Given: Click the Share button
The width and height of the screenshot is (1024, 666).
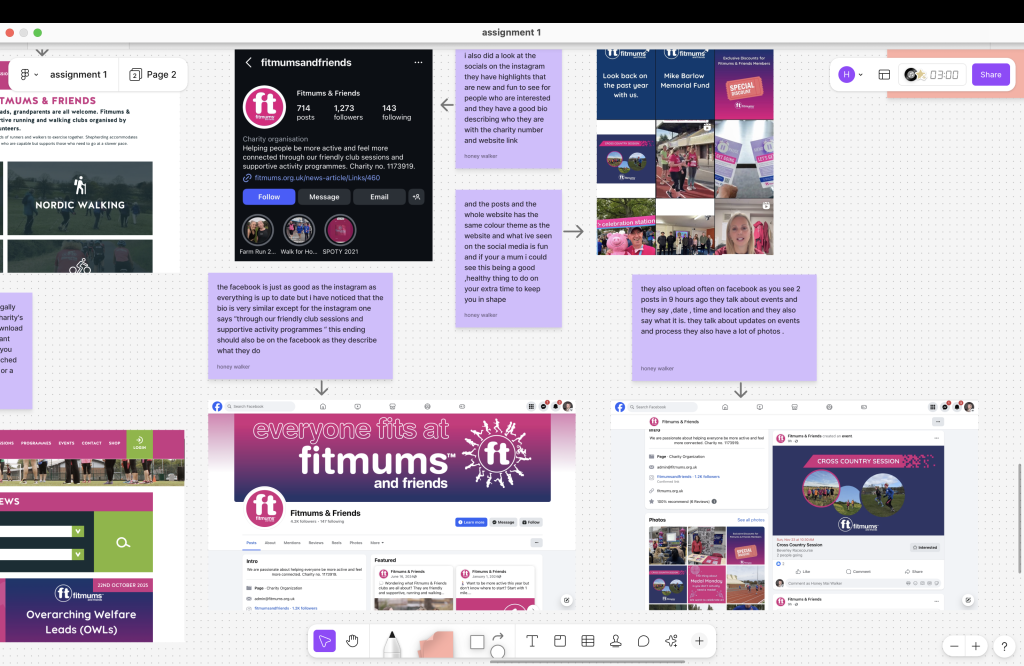Looking at the screenshot, I should click(990, 74).
